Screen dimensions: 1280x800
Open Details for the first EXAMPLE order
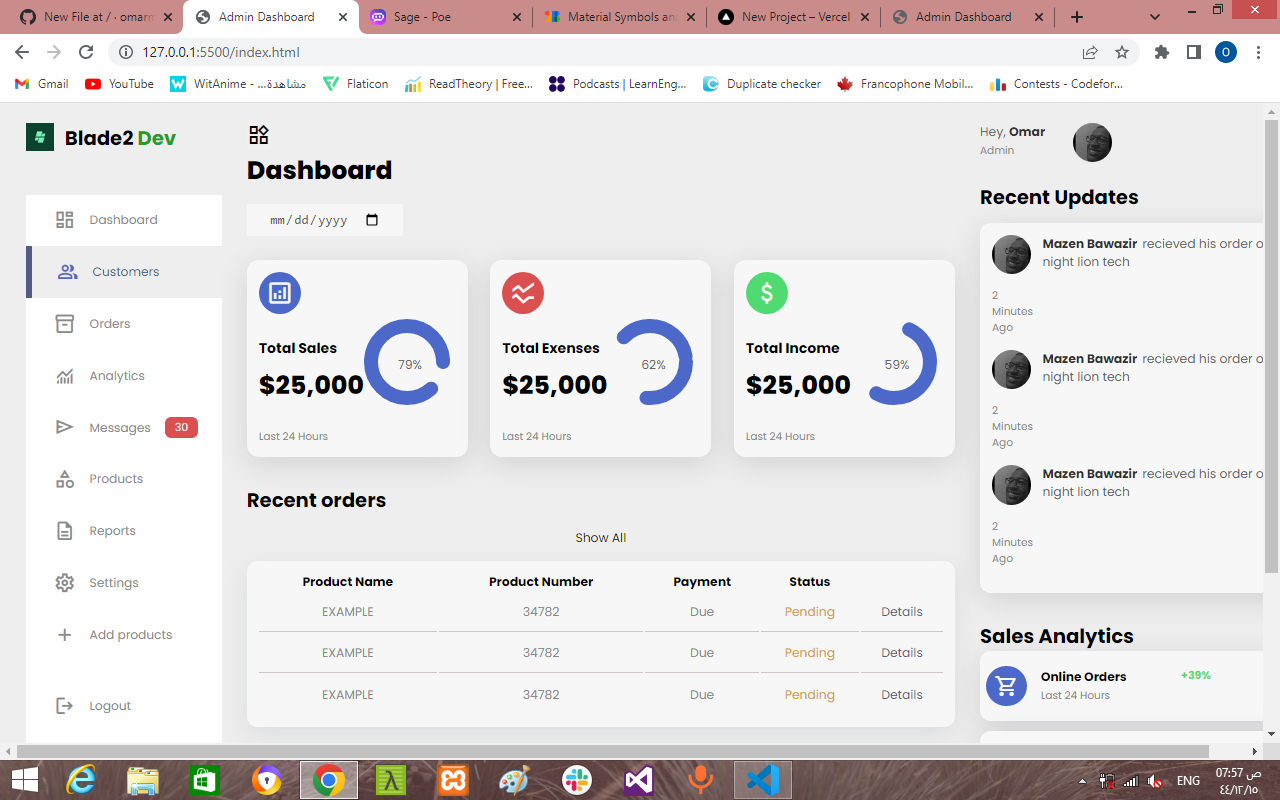click(x=901, y=611)
